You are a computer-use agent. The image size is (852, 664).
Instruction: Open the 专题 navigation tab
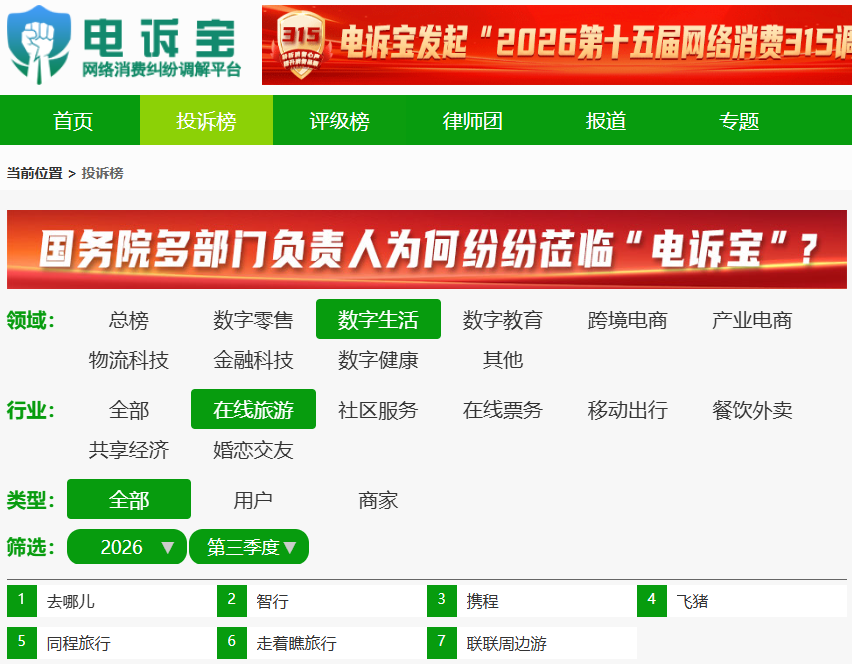(x=739, y=121)
